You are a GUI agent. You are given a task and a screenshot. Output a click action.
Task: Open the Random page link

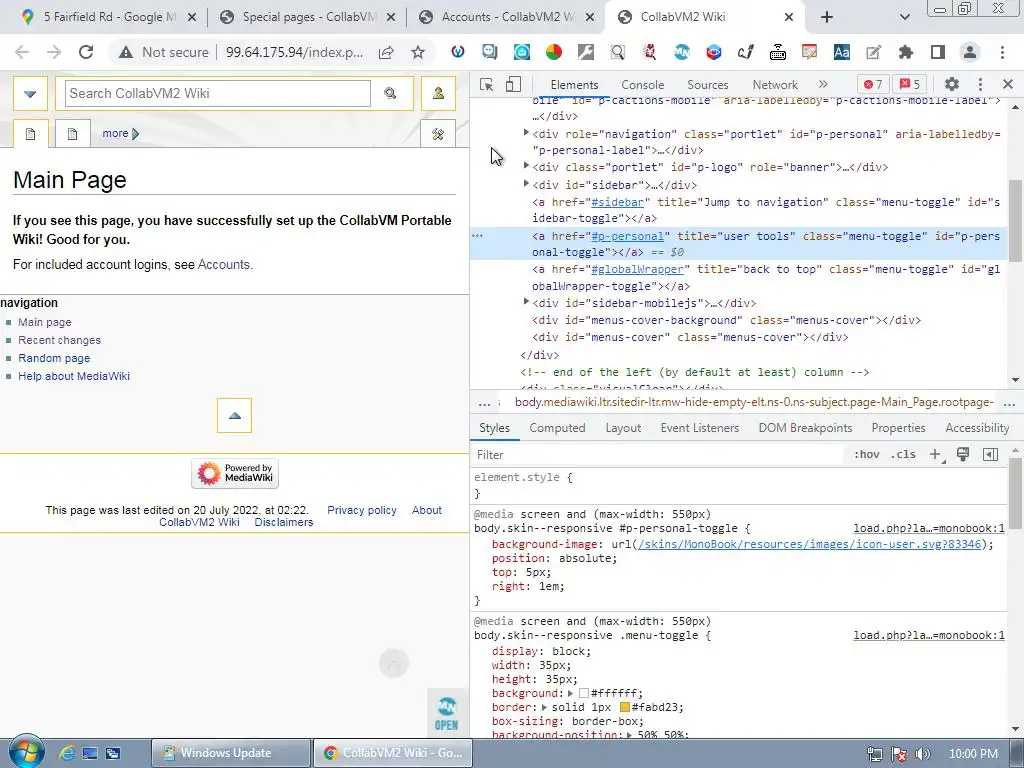pyautogui.click(x=54, y=358)
